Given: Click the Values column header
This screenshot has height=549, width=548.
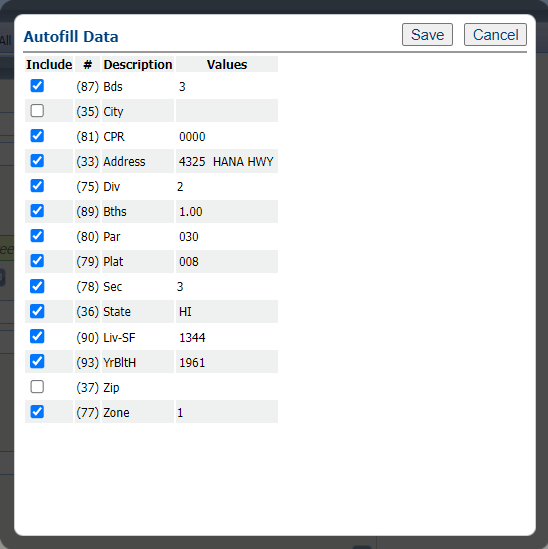Looking at the screenshot, I should tap(227, 64).
